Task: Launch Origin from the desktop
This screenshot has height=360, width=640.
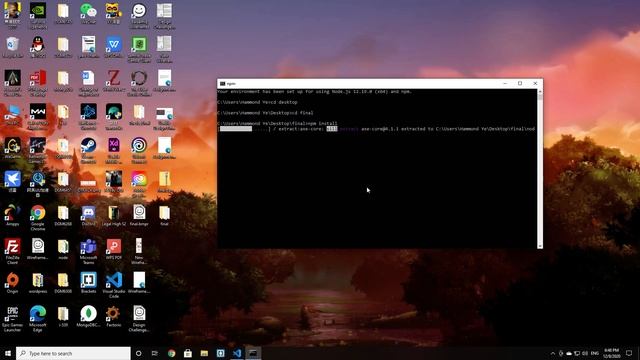Action: point(12,283)
